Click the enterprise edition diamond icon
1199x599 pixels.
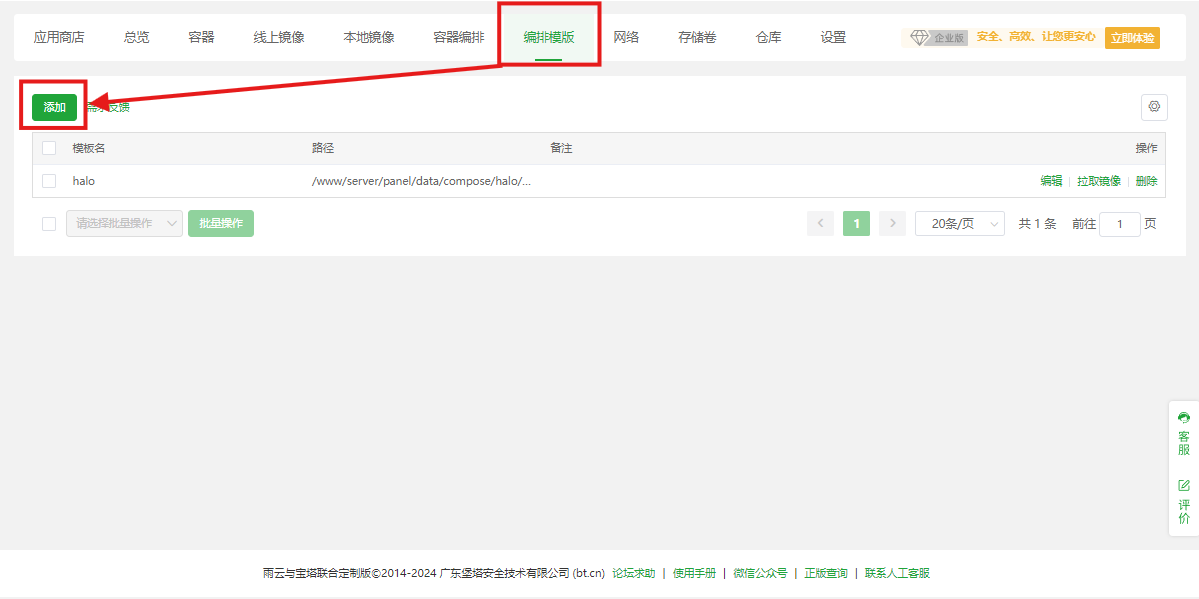(x=919, y=38)
